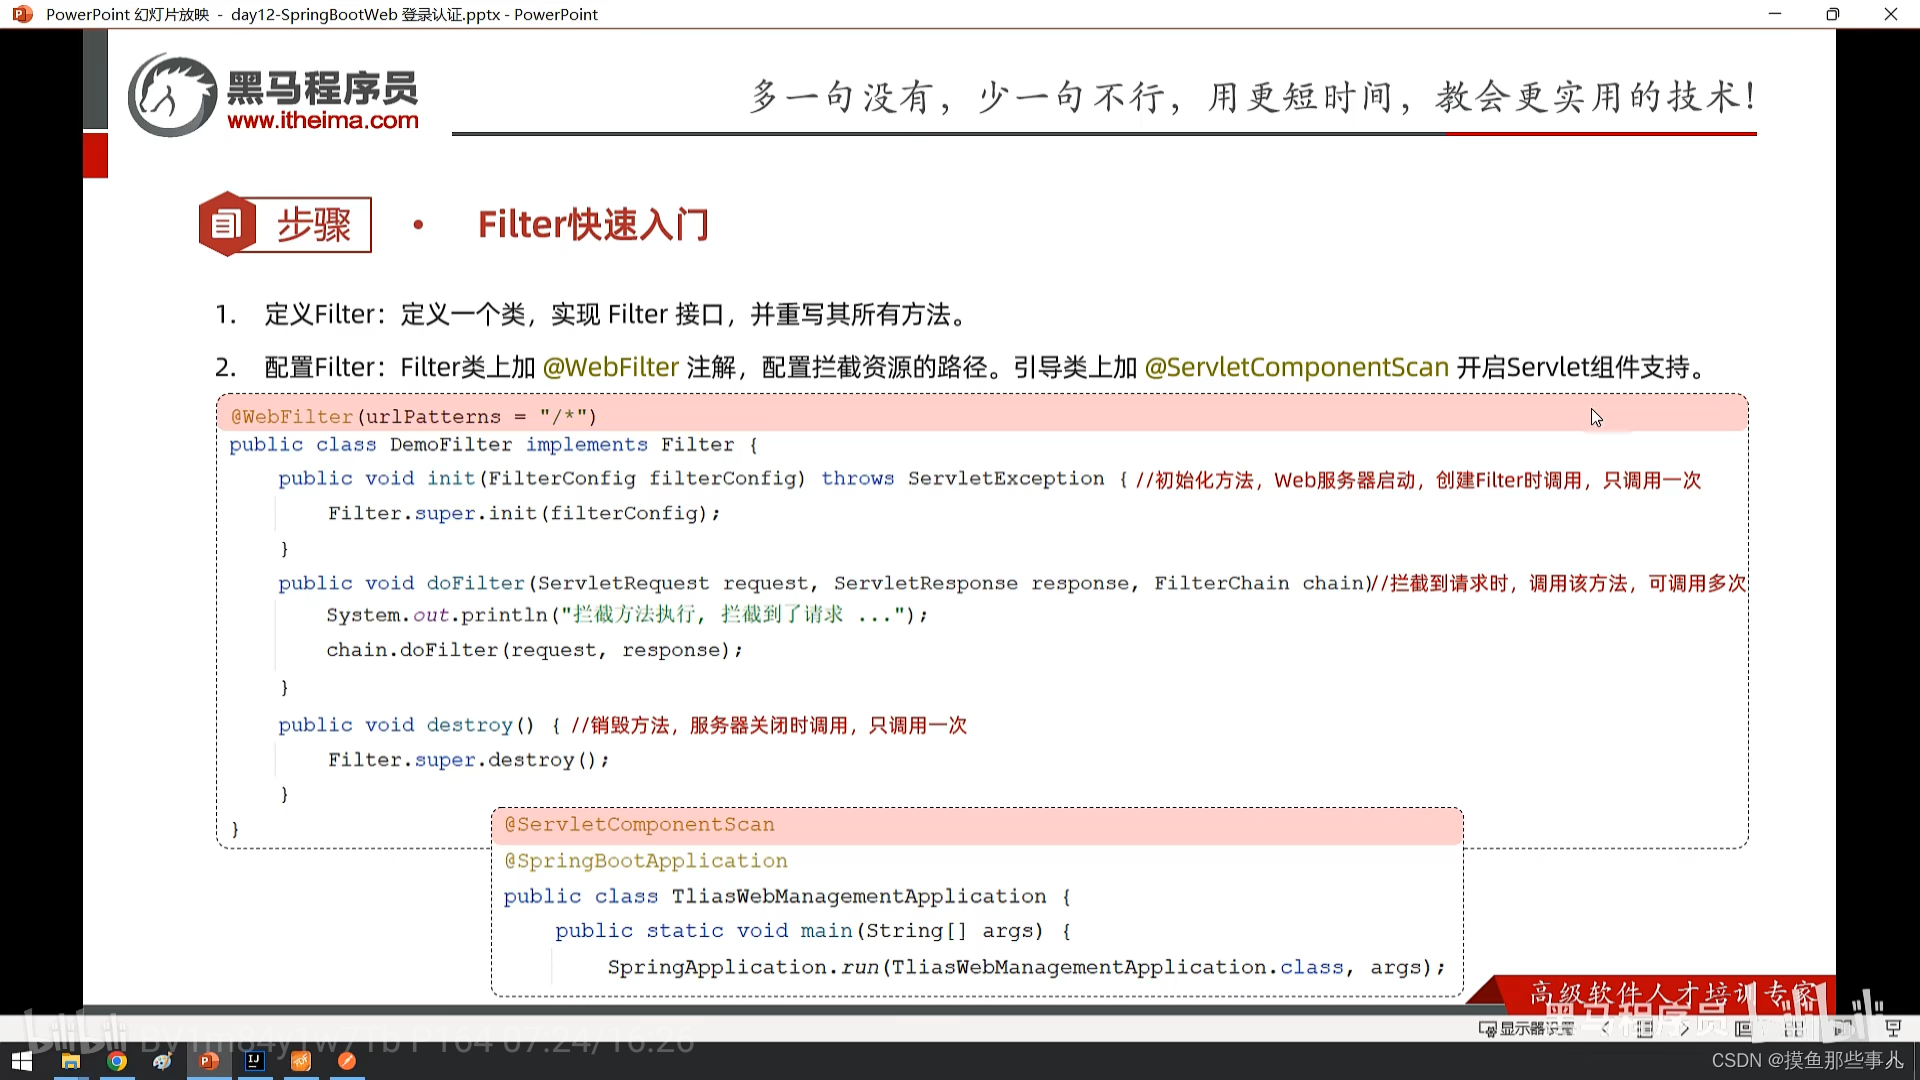This screenshot has height=1080, width=1920.
Task: Switch to Normal view in status bar
Action: (1744, 1028)
